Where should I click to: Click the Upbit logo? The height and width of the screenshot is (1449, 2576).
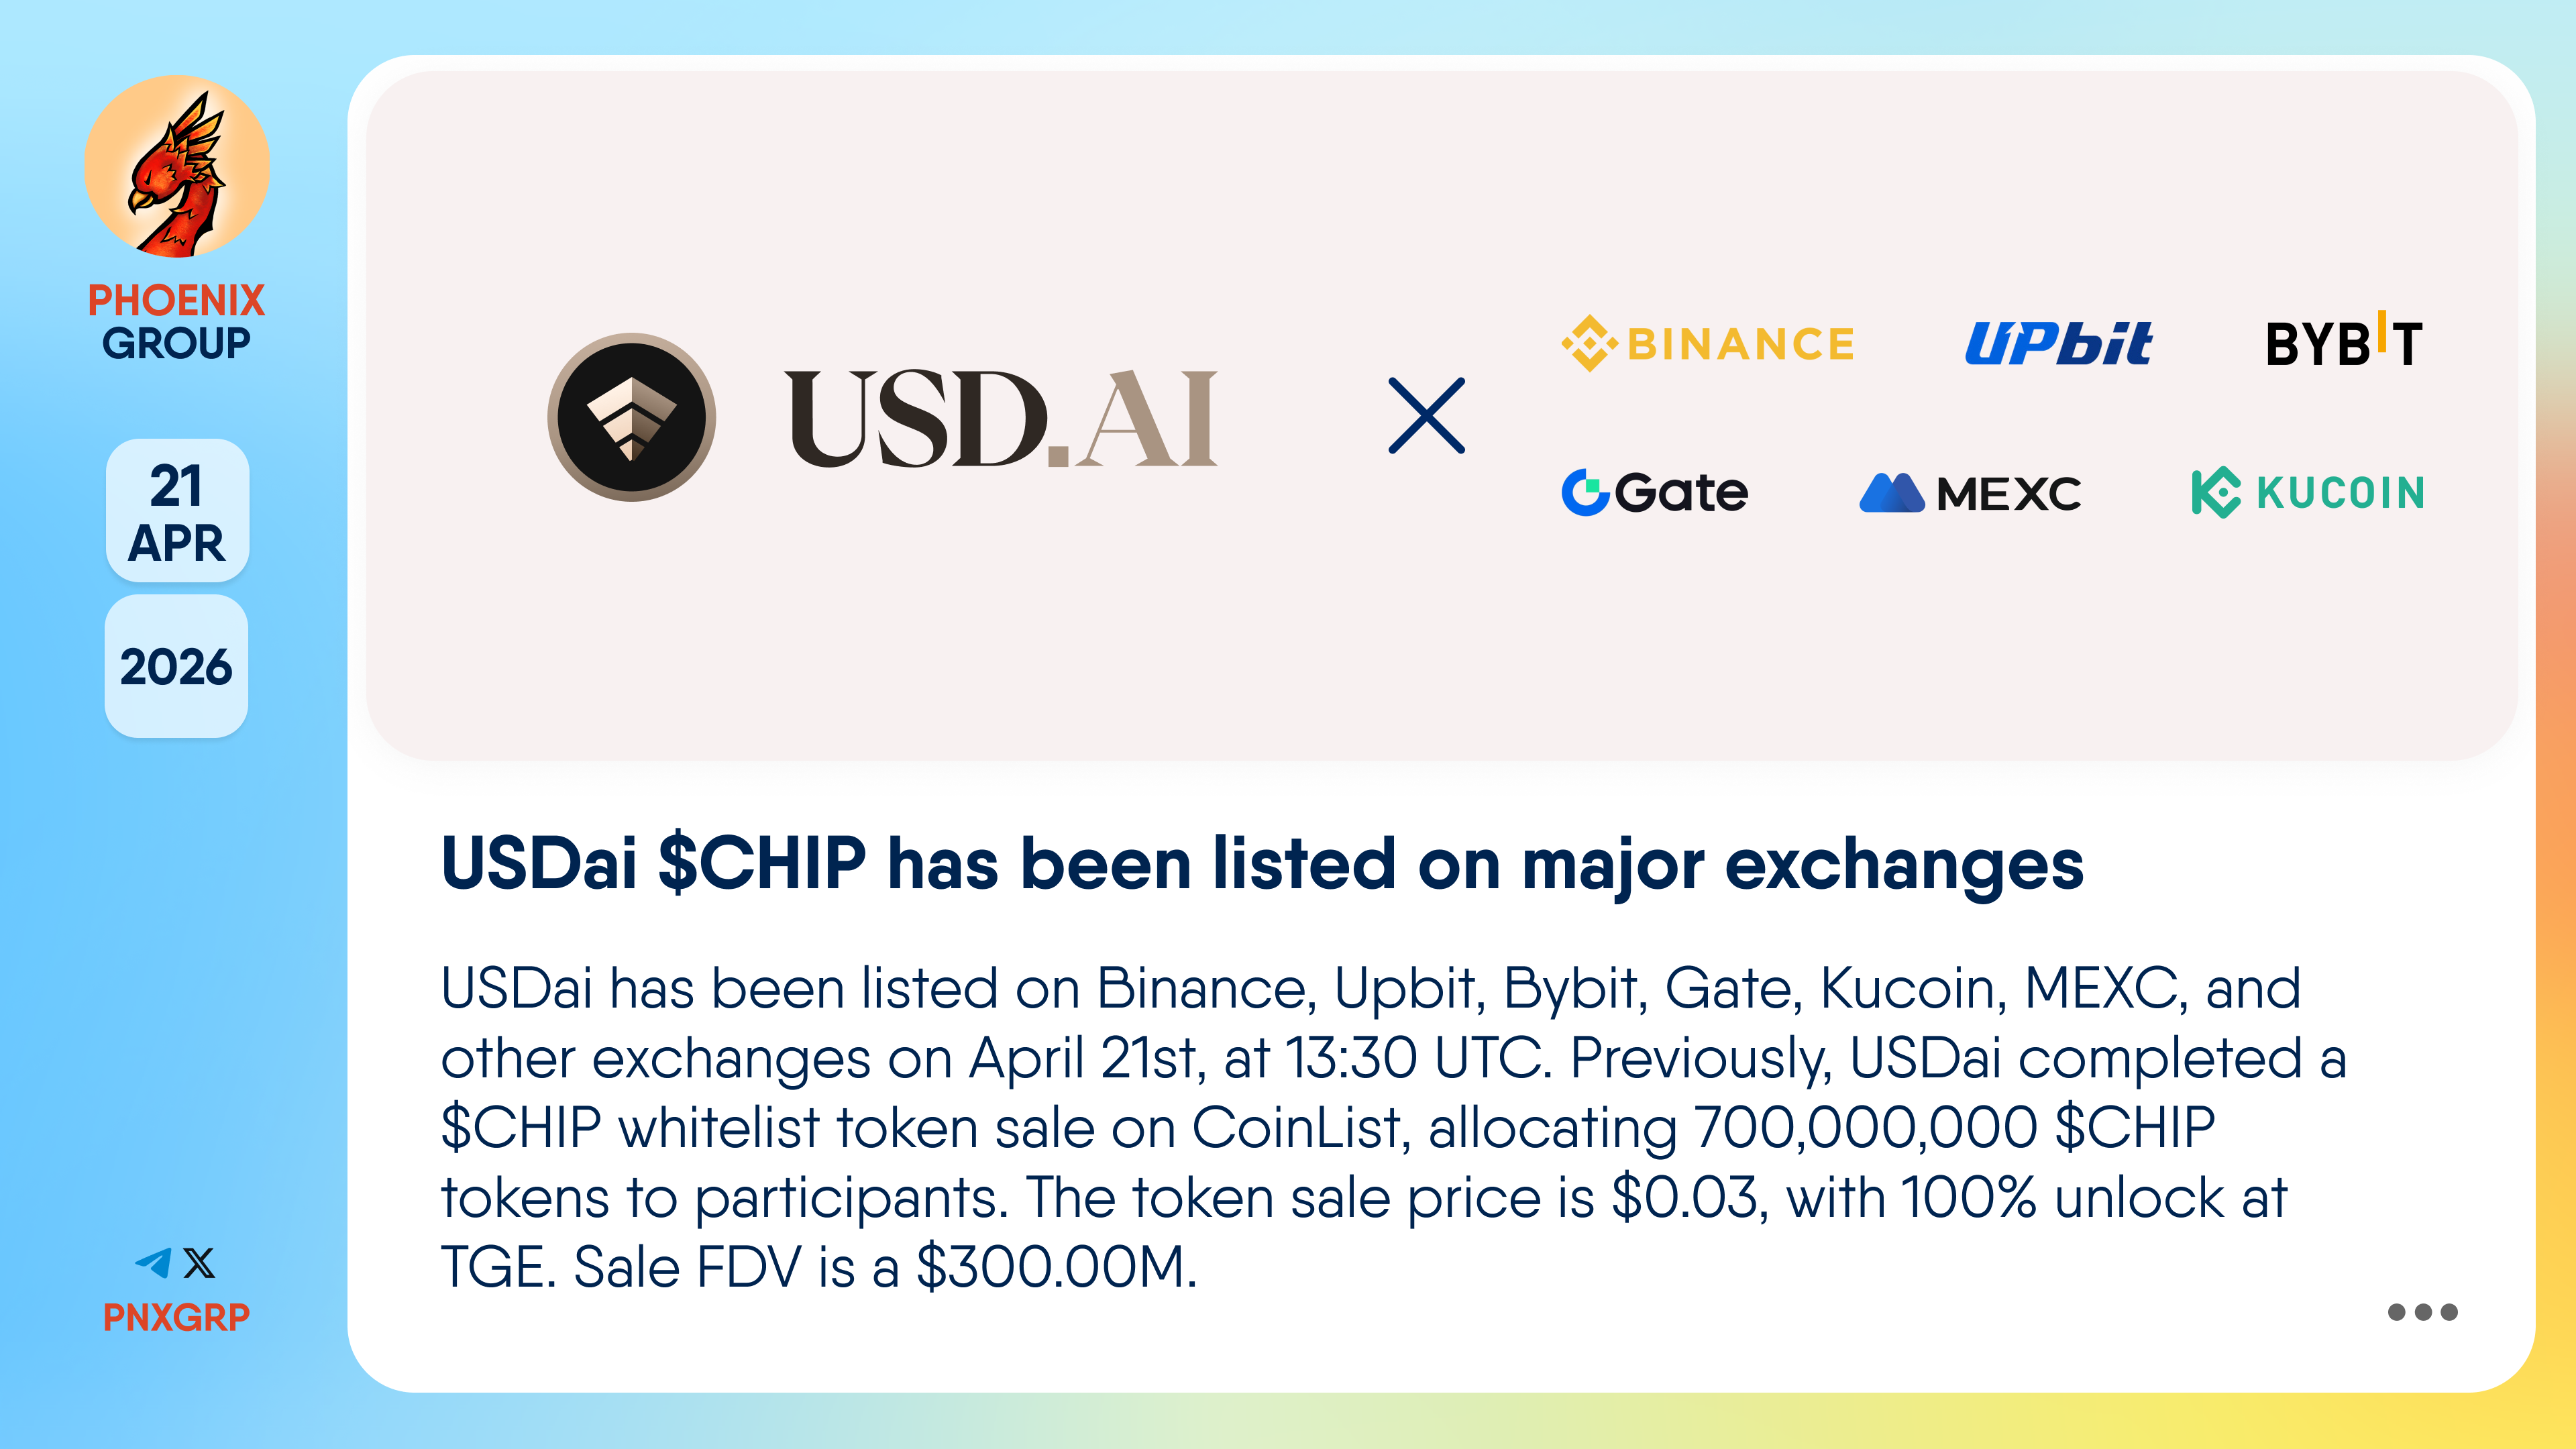2058,343
